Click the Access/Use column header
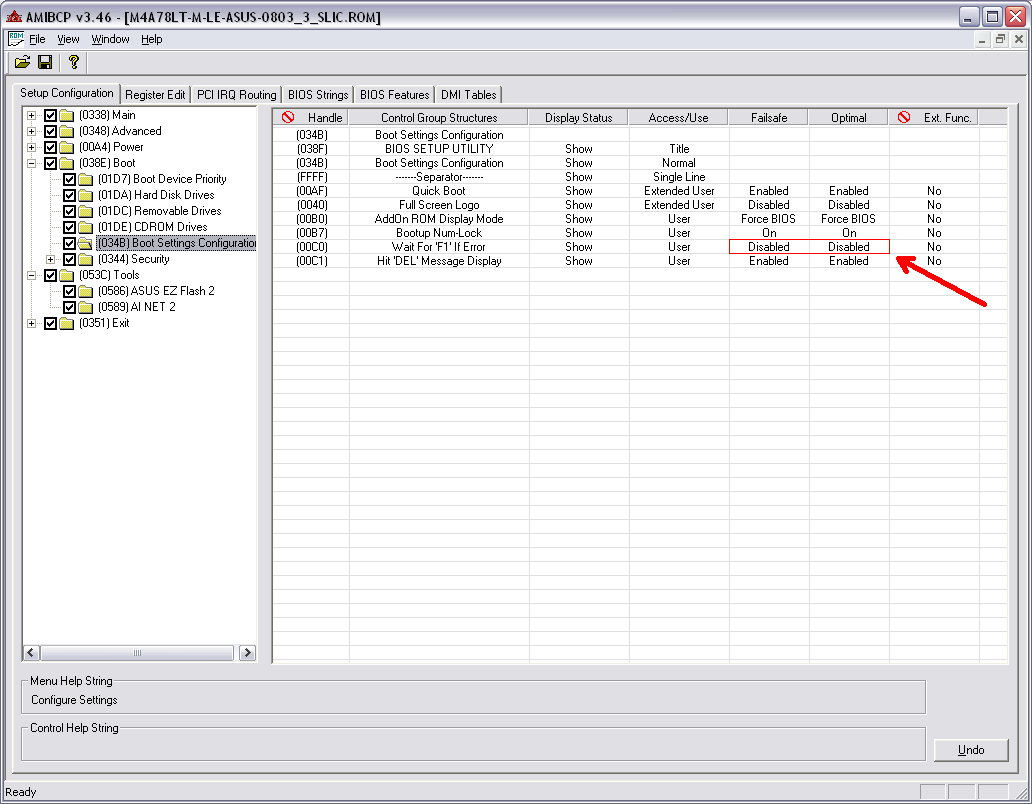Image resolution: width=1032 pixels, height=804 pixels. tap(679, 118)
